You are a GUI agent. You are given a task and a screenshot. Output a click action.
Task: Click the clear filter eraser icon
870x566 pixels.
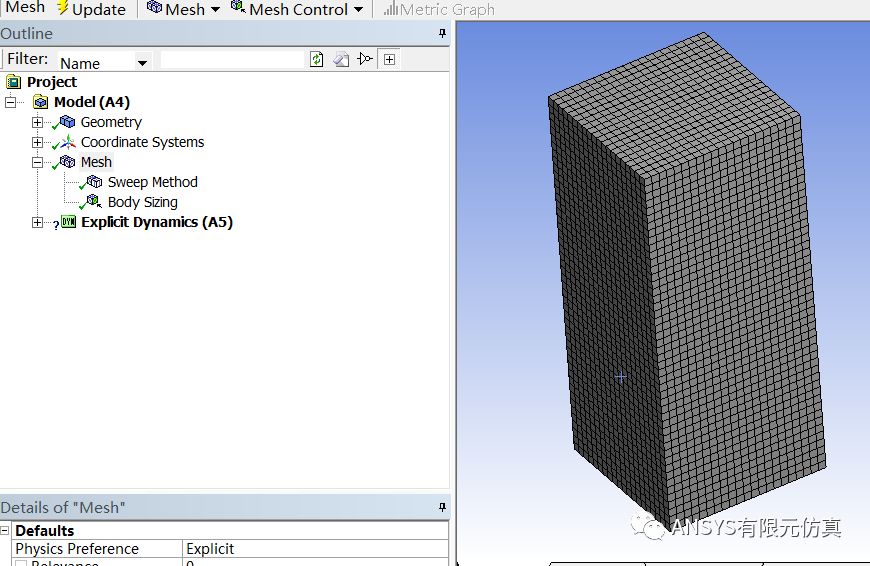tap(341, 59)
